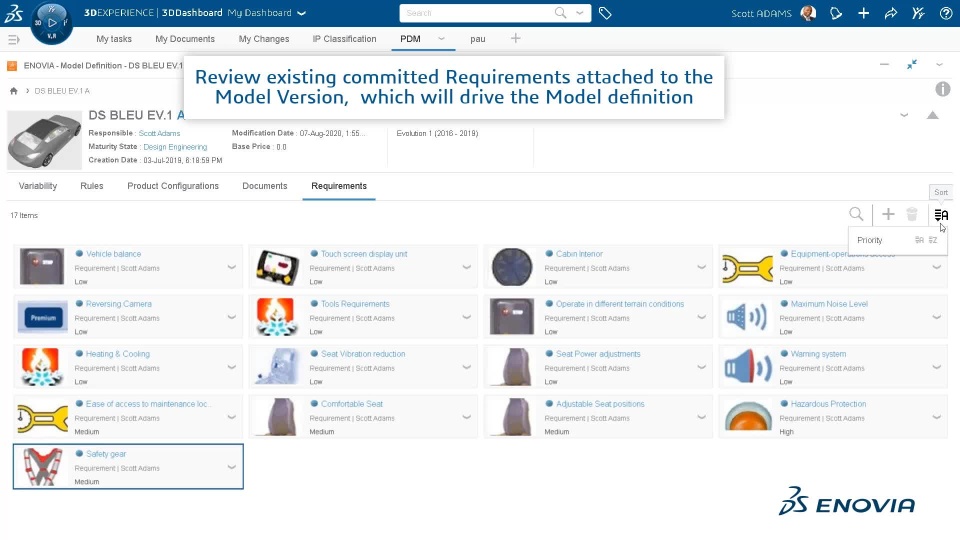Search within requirements list

[x=856, y=214]
